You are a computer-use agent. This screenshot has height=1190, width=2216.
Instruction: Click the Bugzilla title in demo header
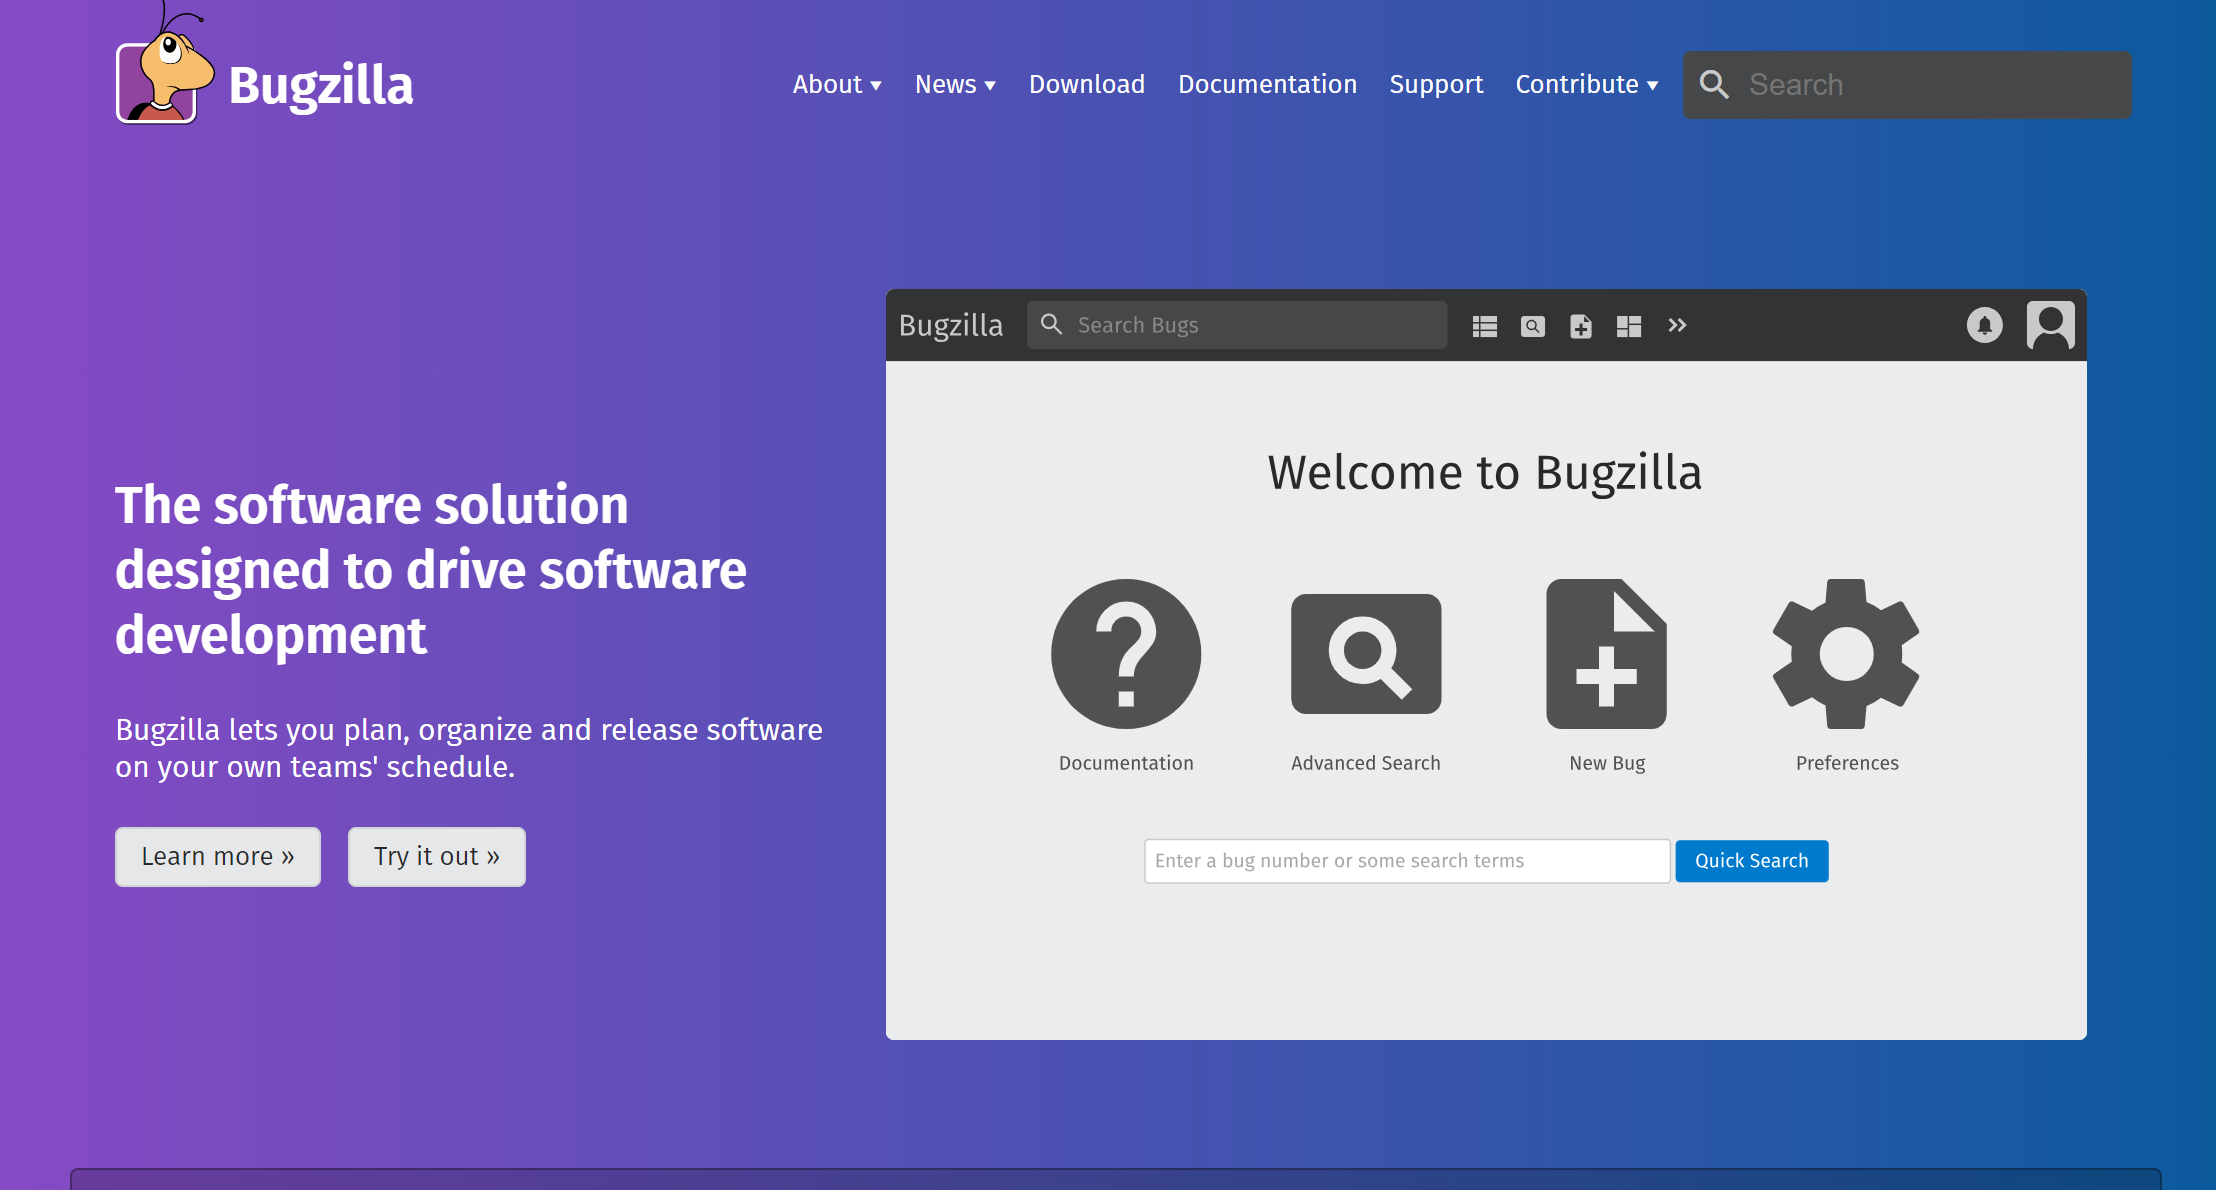pyautogui.click(x=950, y=325)
